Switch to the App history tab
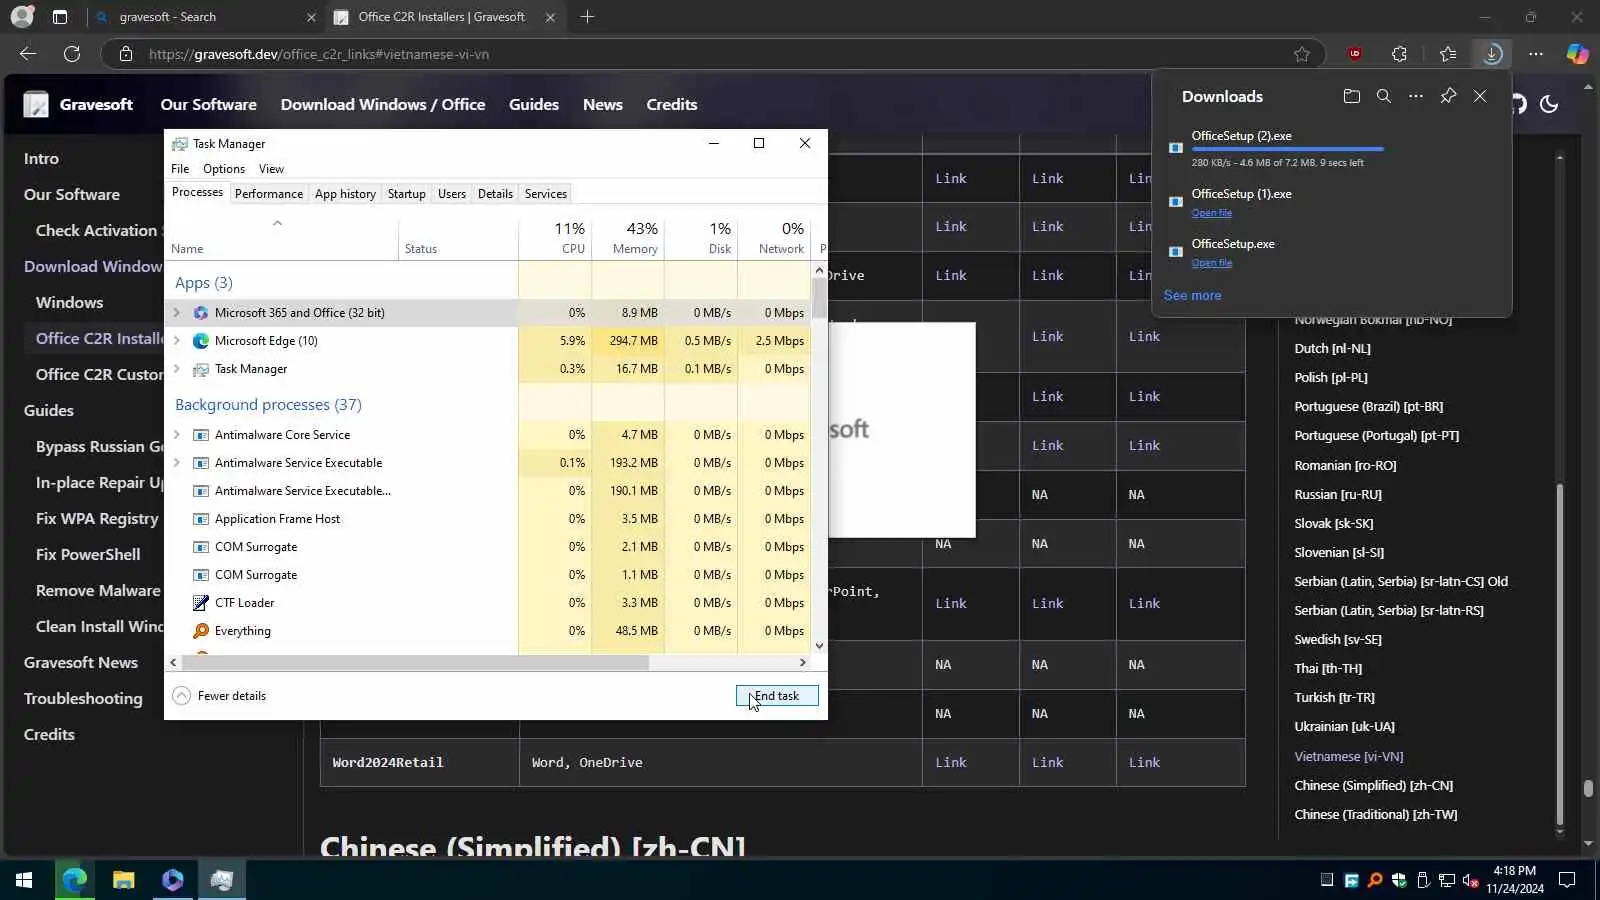Viewport: 1600px width, 900px height. (345, 194)
